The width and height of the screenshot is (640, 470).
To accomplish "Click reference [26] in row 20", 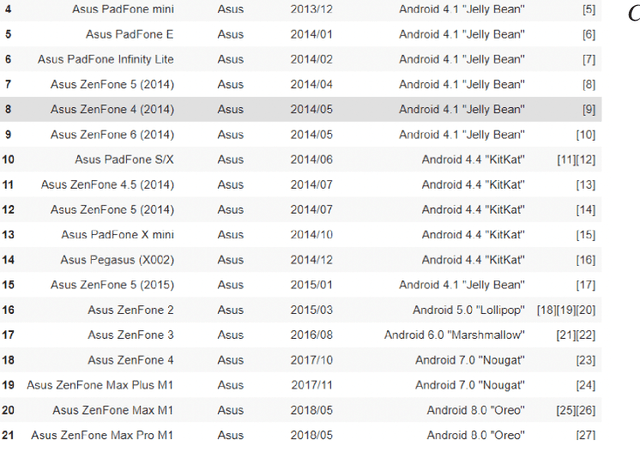I will click(585, 410).
